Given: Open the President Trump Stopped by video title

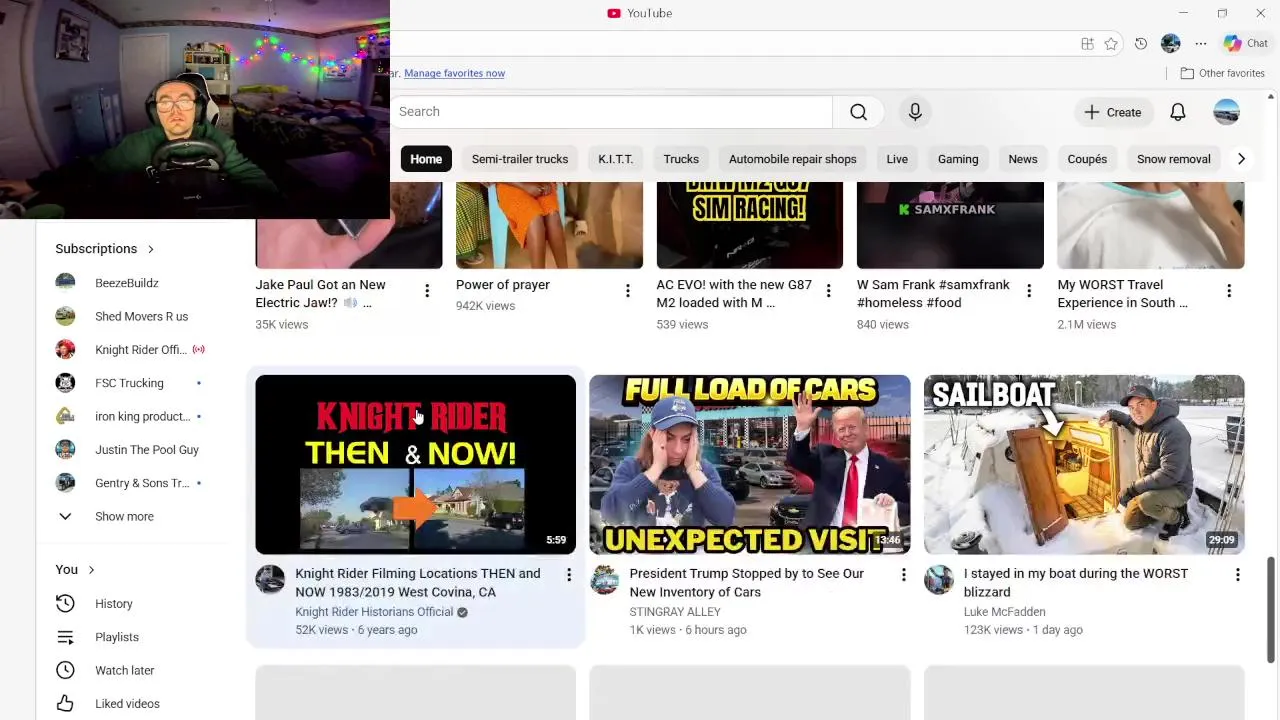Looking at the screenshot, I should (x=746, y=583).
